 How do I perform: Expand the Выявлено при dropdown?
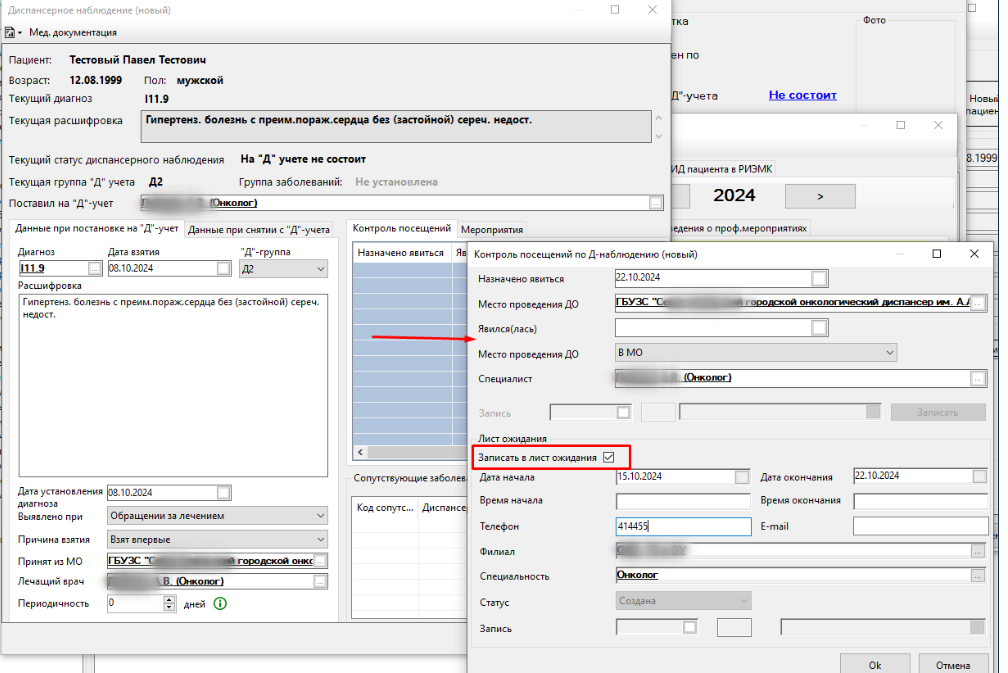[x=320, y=516]
